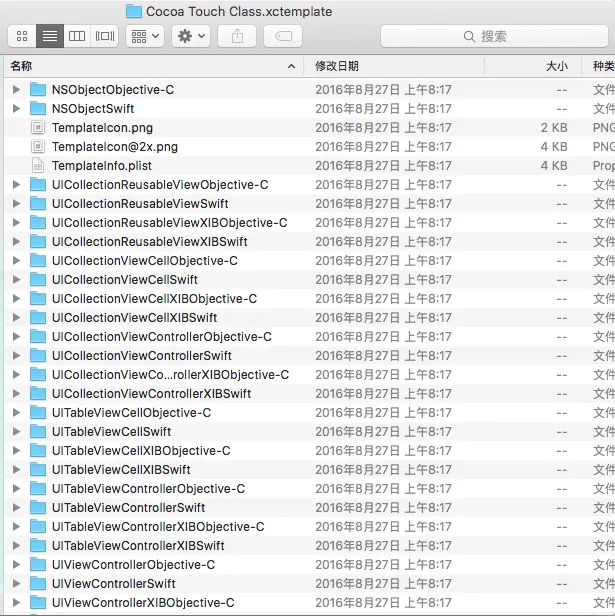
Task: Click the Cocoa Touch Class.xctemplate title folder icon
Action: [134, 11]
